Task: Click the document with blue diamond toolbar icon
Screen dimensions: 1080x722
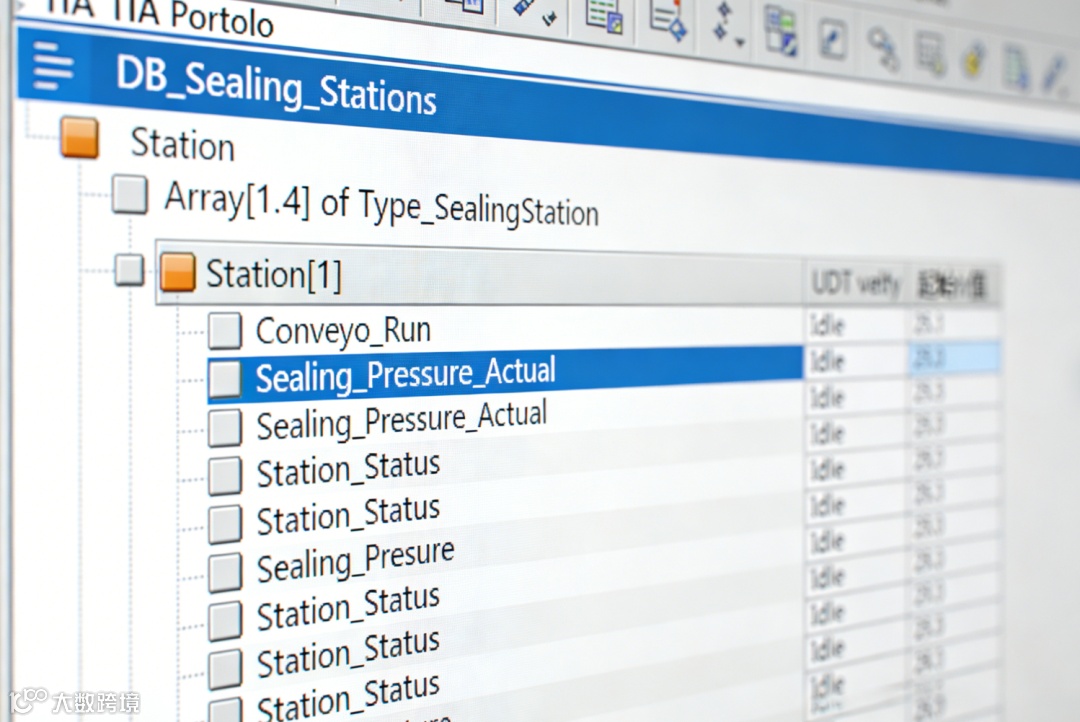Action: pyautogui.click(x=668, y=19)
